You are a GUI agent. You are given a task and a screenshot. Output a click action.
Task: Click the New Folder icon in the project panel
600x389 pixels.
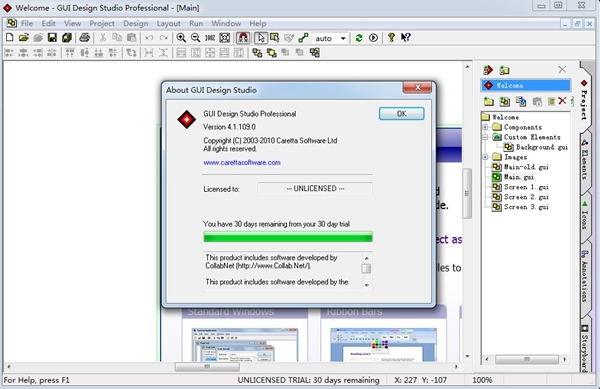[x=489, y=101]
